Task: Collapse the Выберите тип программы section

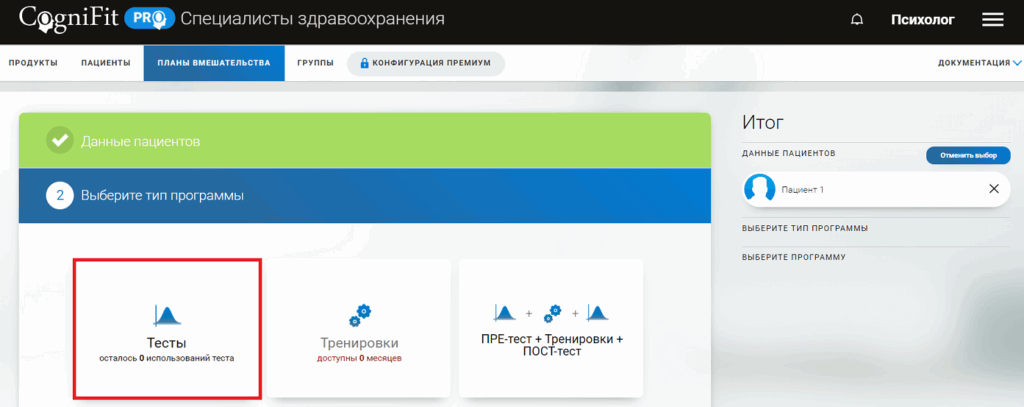Action: click(x=364, y=196)
